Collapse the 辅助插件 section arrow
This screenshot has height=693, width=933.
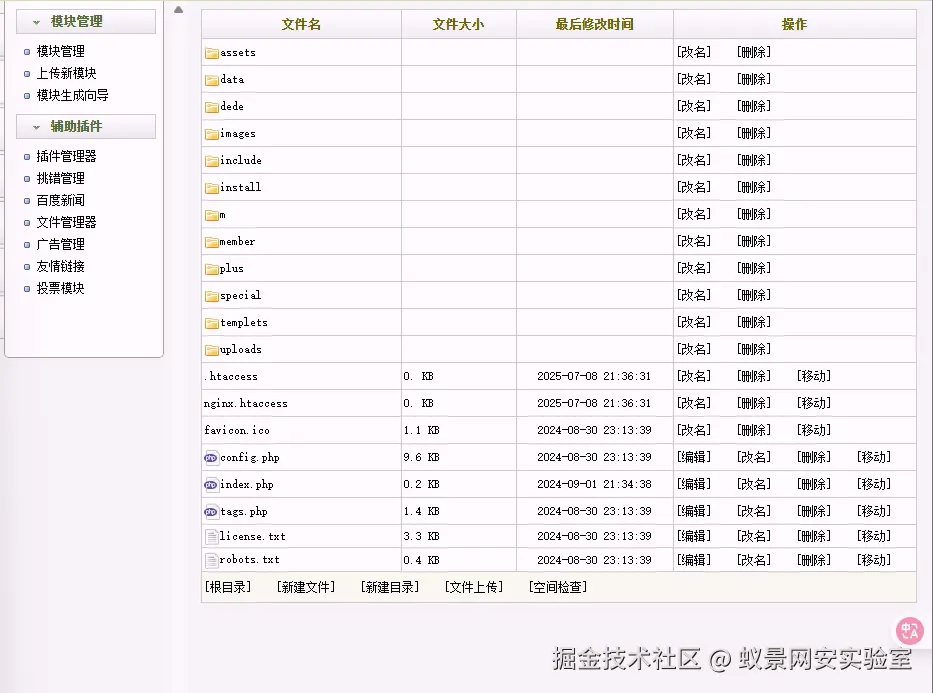(x=36, y=127)
